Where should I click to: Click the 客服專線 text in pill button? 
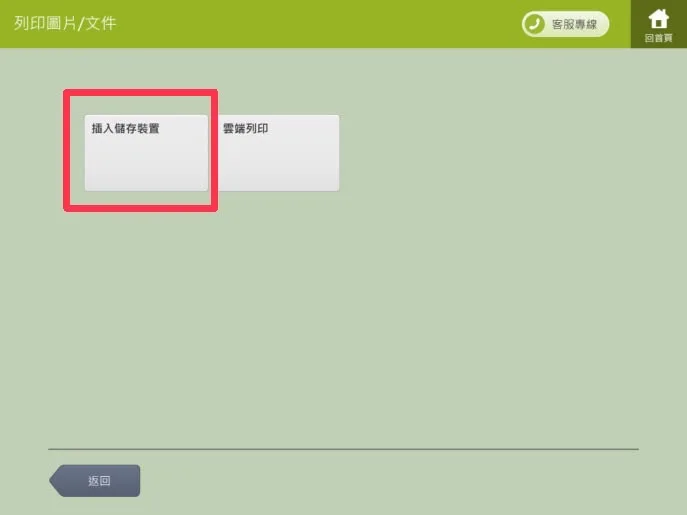click(574, 25)
